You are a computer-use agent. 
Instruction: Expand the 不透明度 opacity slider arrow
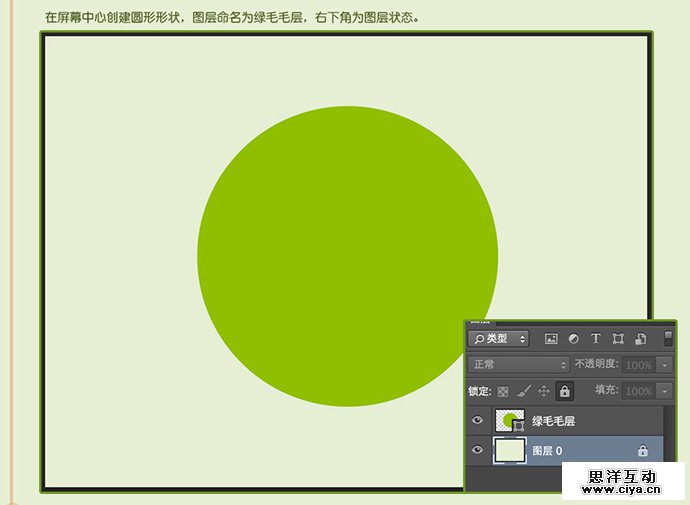[x=666, y=365]
